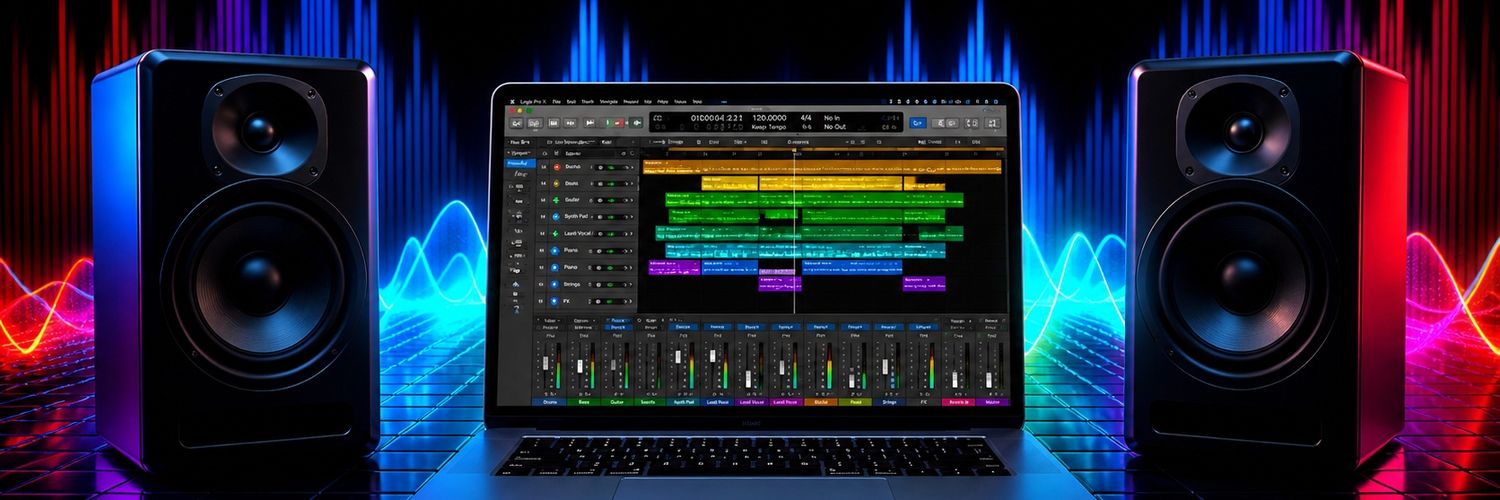The image size is (1500, 500).
Task: Select the Synth Pad track icon
Action: (556, 216)
